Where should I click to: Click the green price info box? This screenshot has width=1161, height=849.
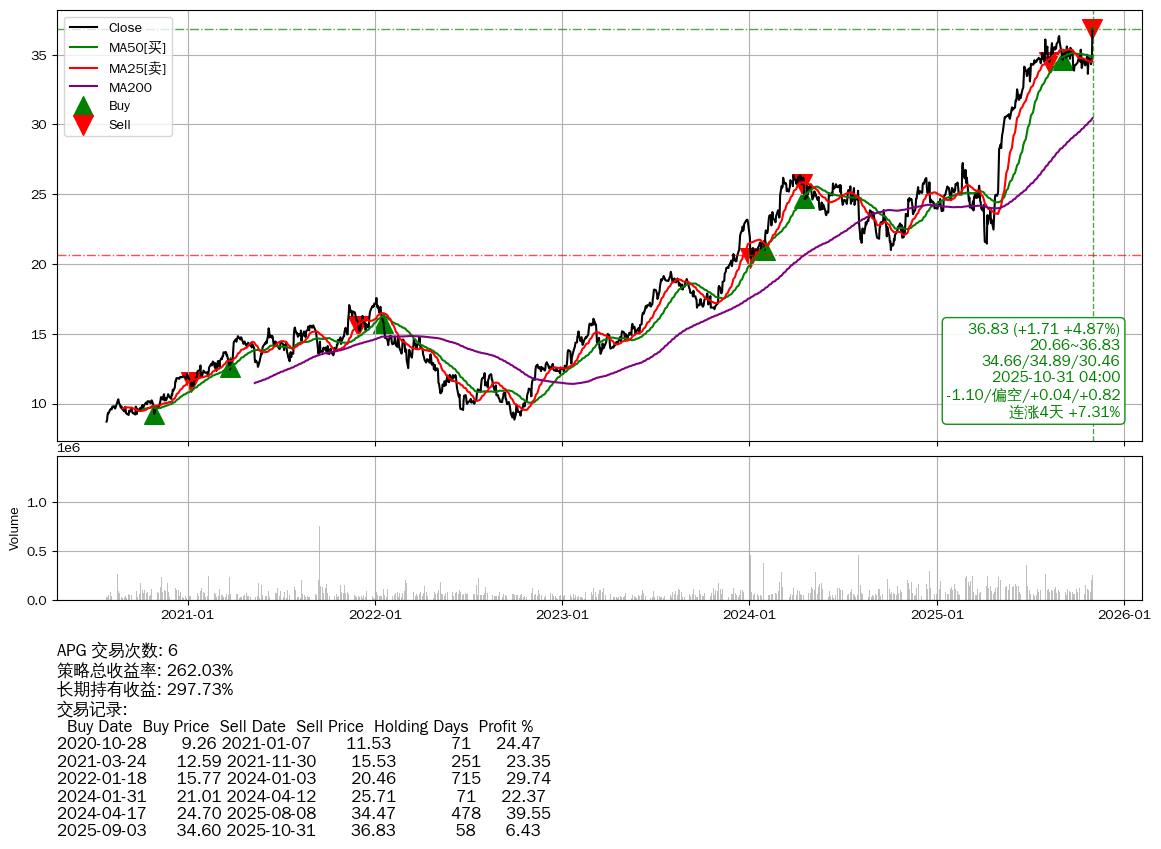(1033, 370)
